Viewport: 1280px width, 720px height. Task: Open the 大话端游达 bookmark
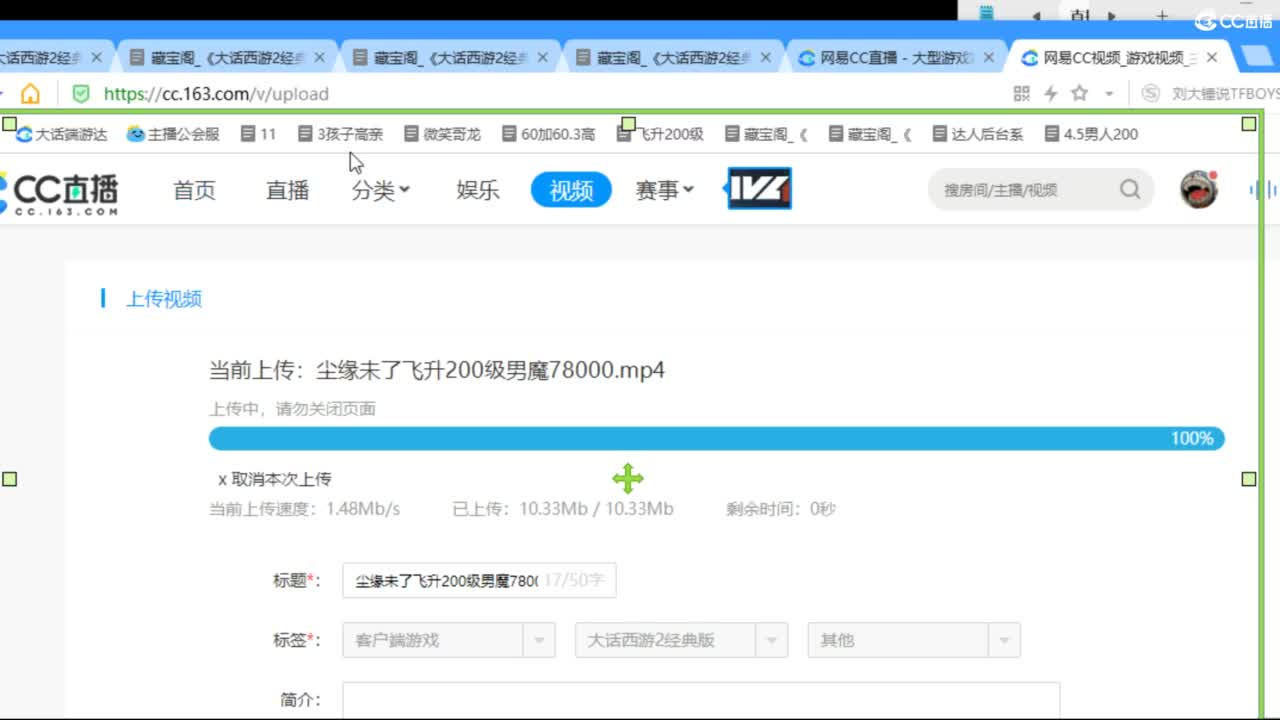point(61,134)
